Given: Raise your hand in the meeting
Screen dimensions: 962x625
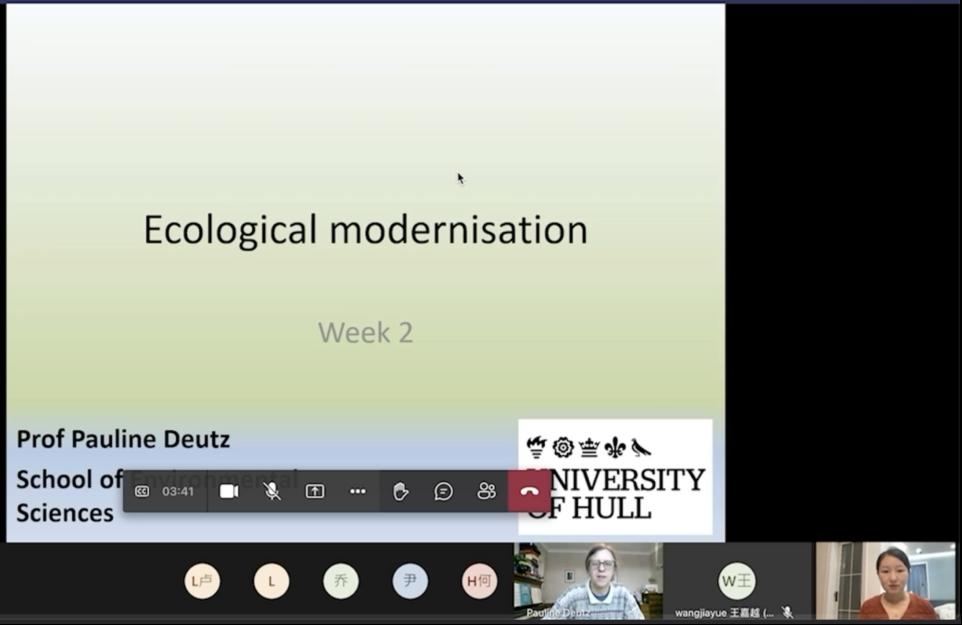Looking at the screenshot, I should click(x=401, y=491).
